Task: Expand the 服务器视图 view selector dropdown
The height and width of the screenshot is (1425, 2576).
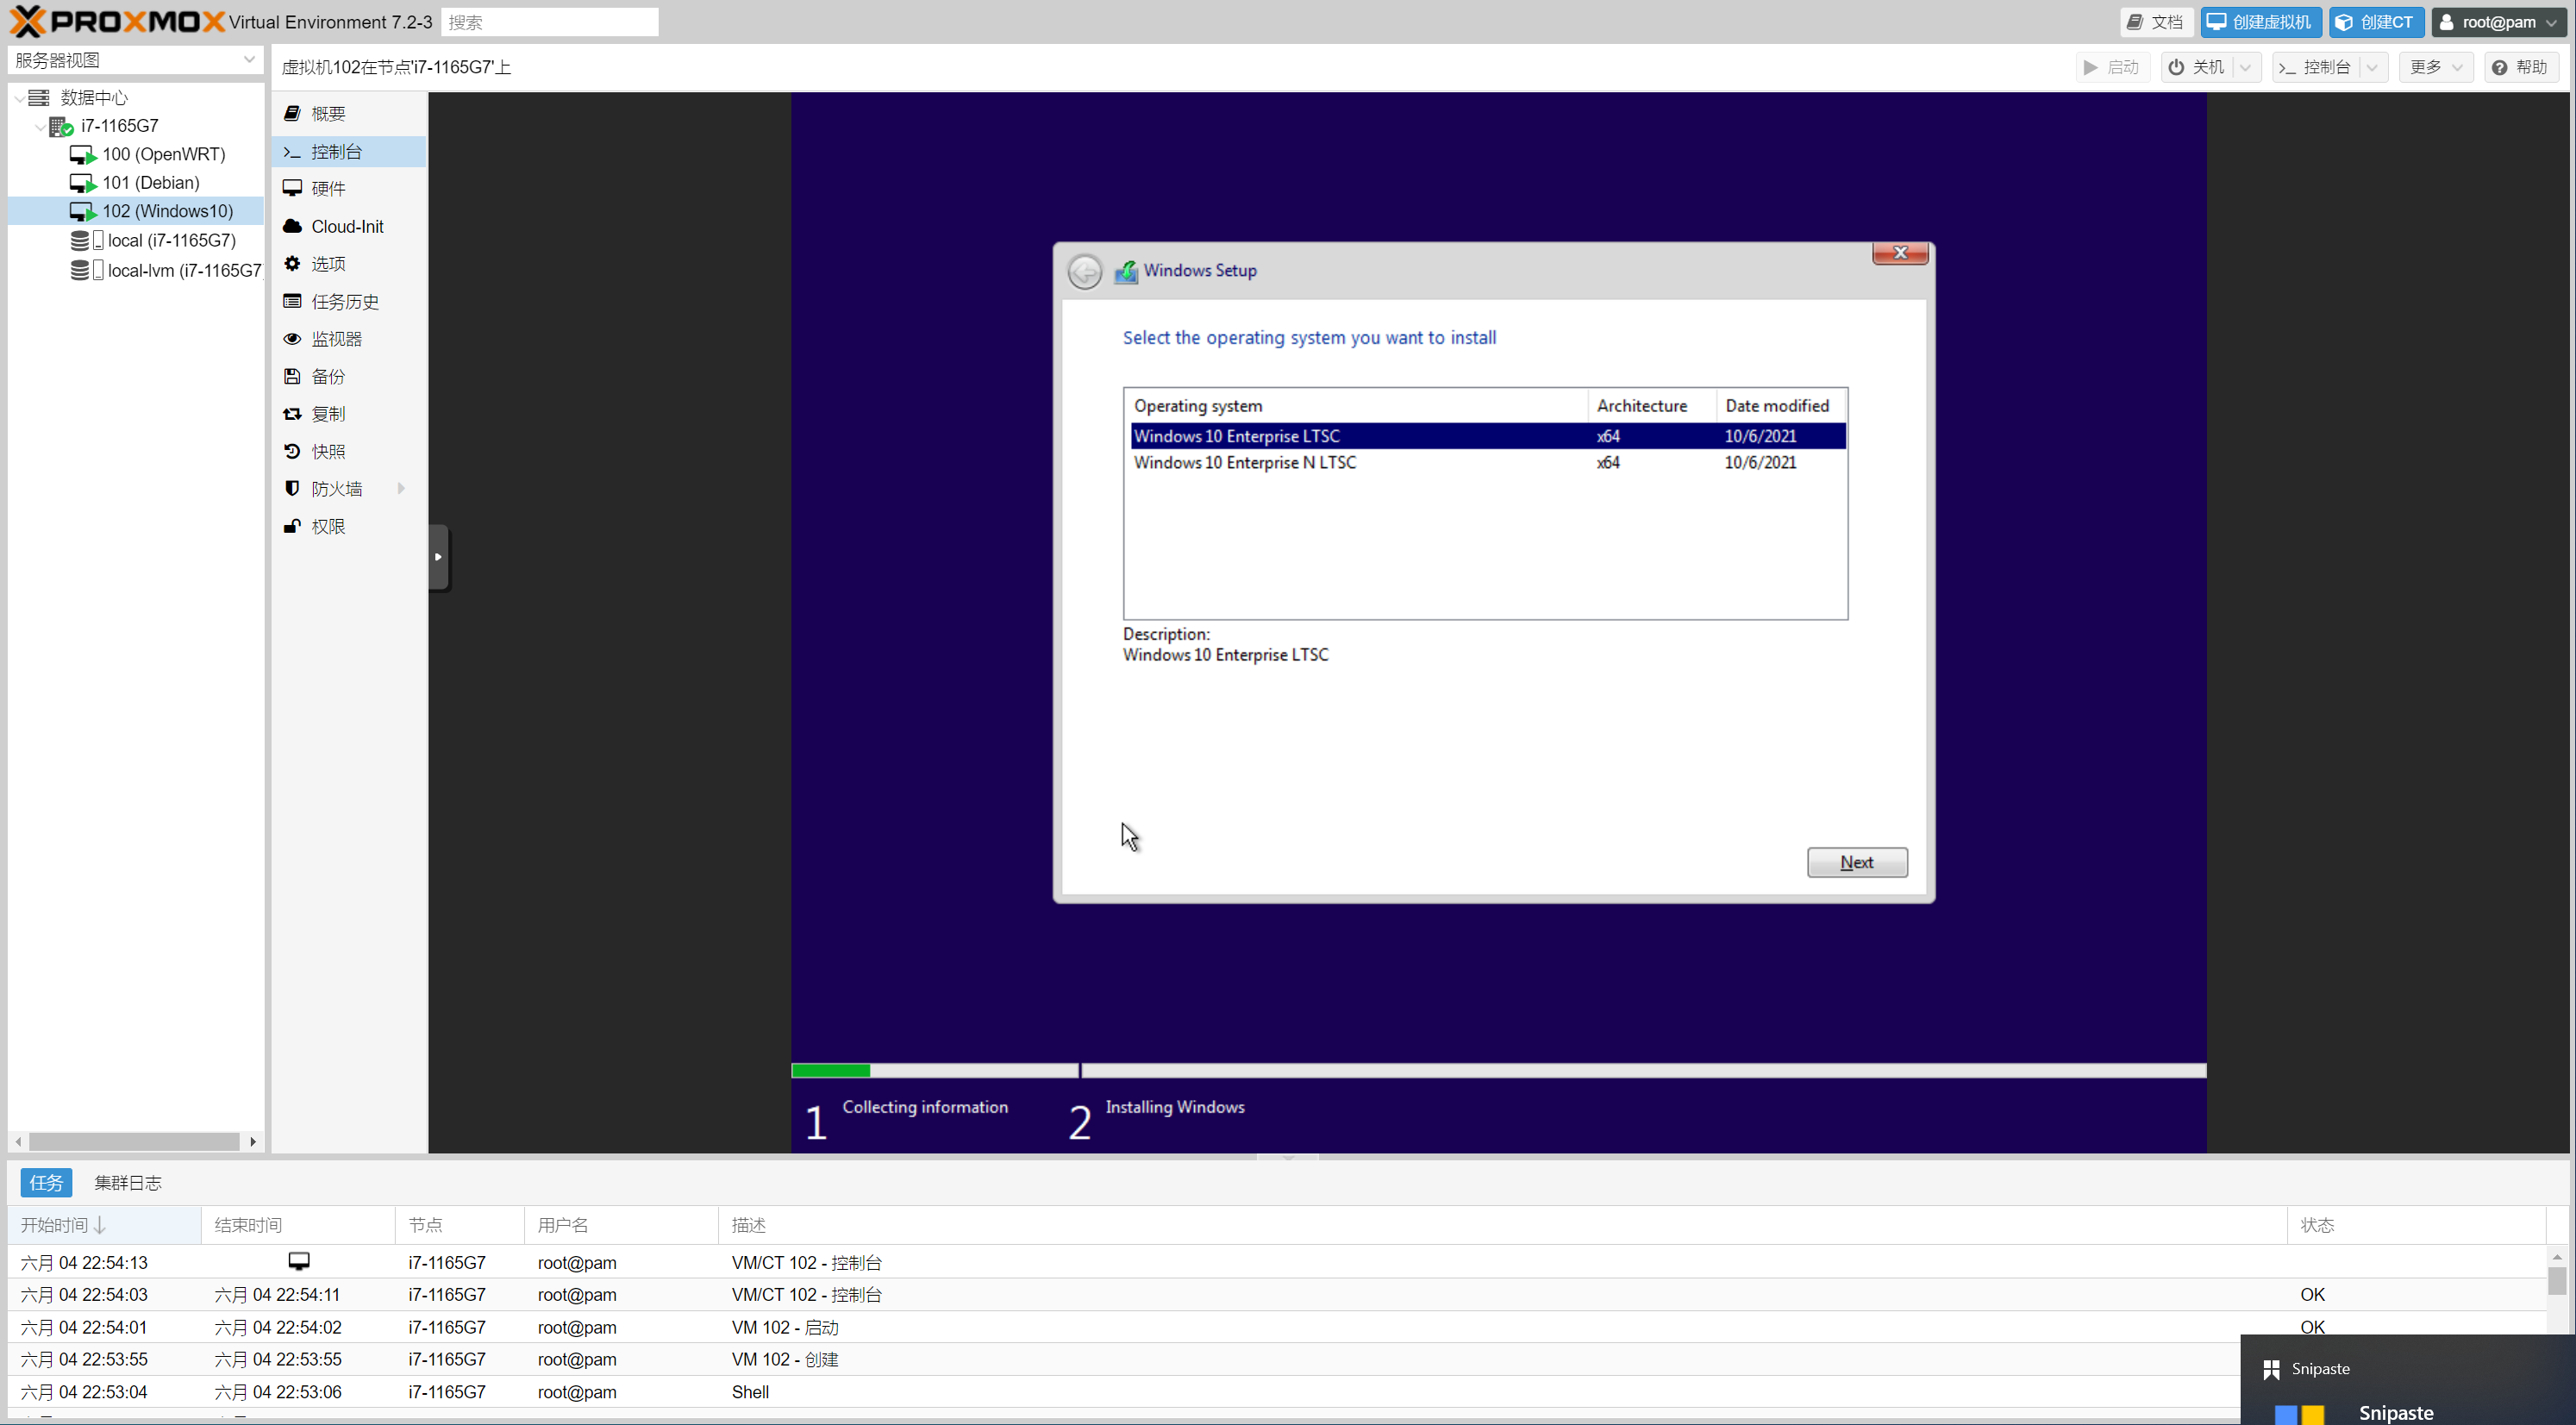Action: pos(248,60)
